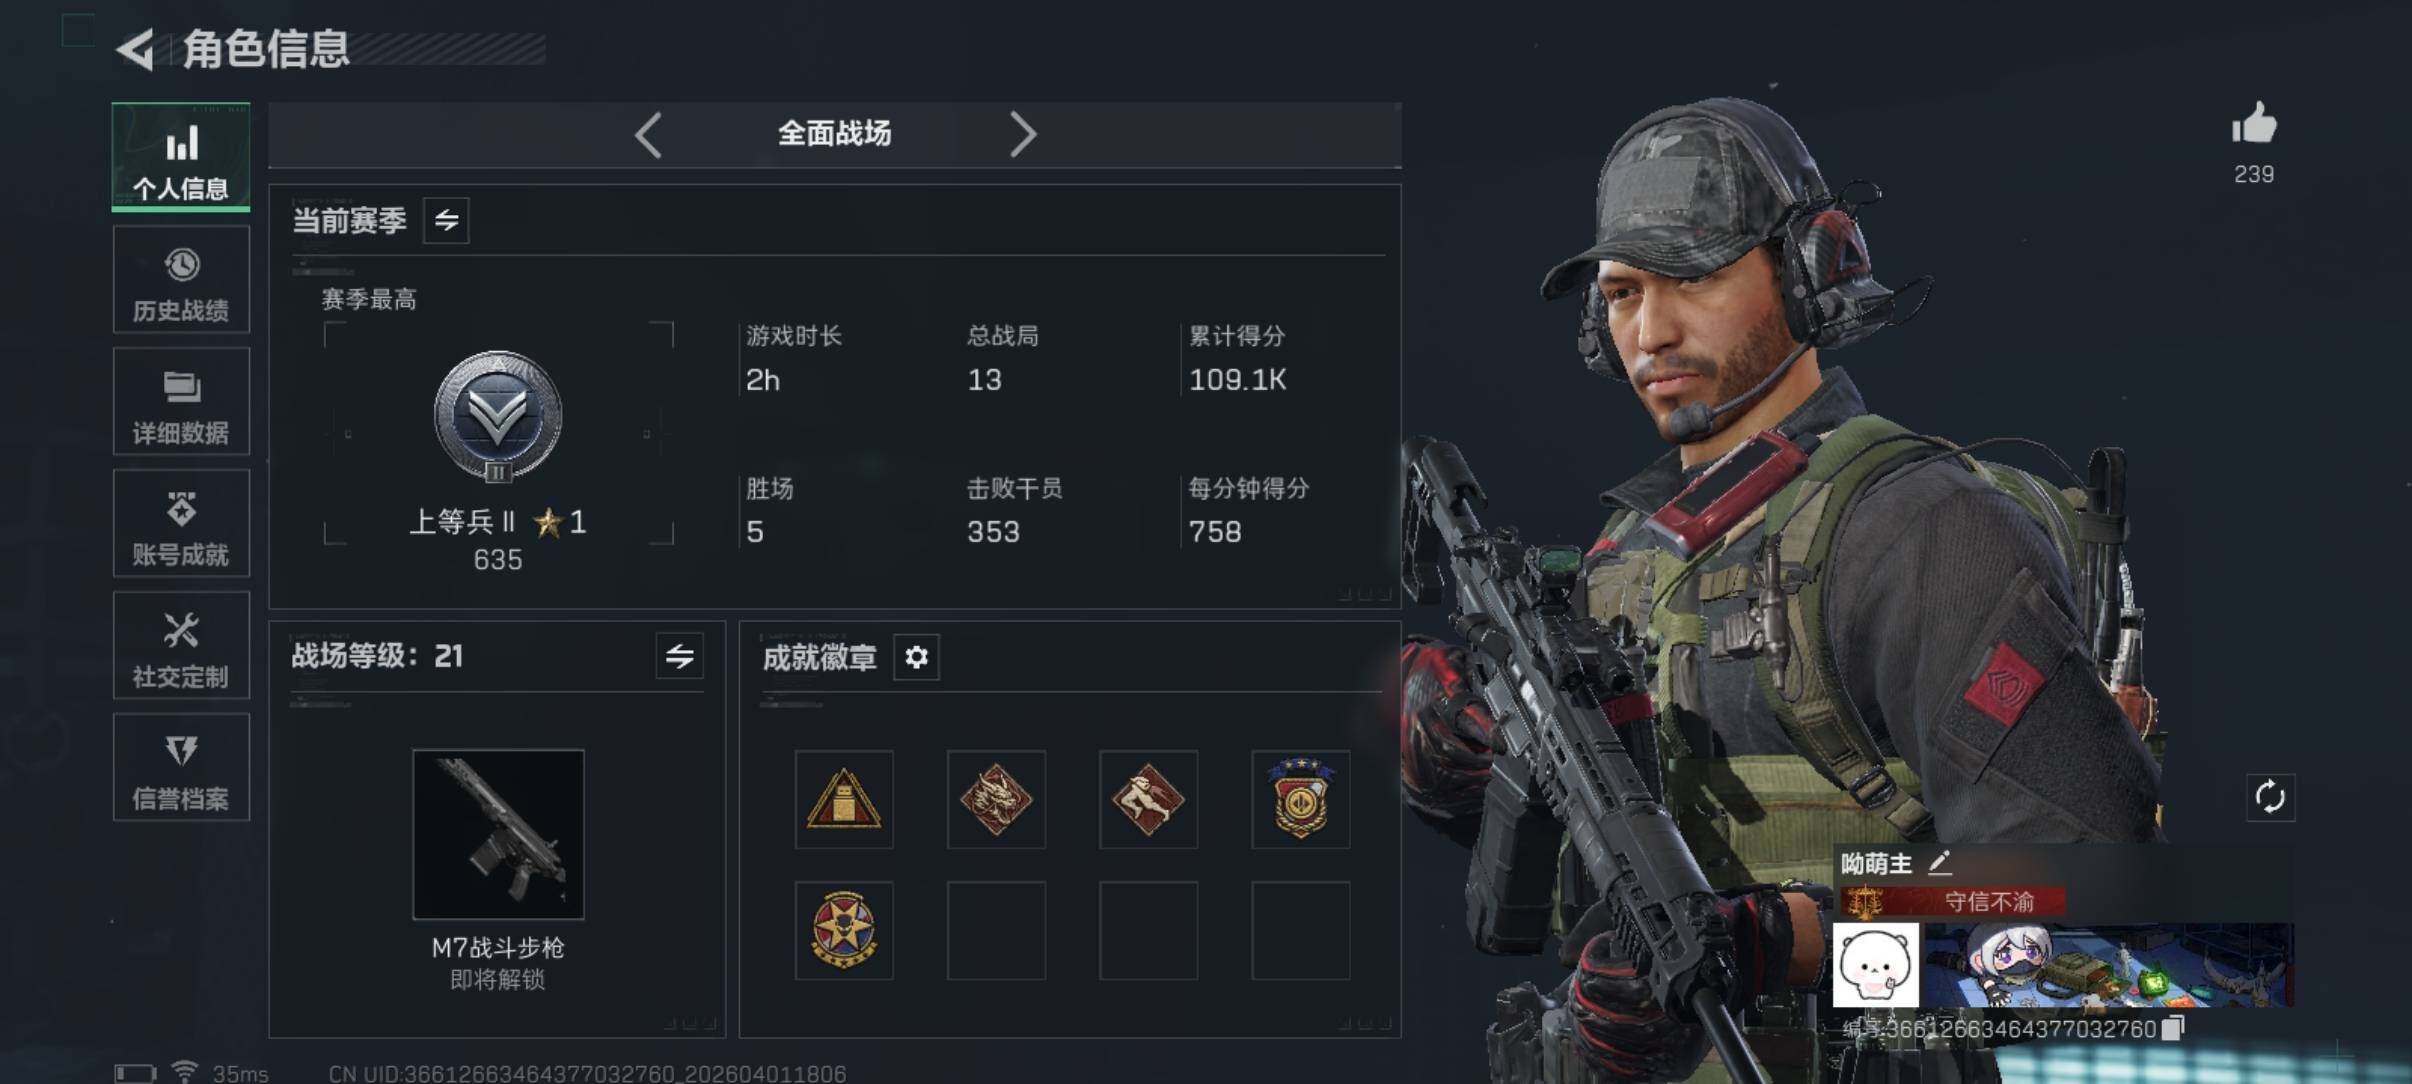Go back using the arrow beside 角色信息

[x=136, y=49]
